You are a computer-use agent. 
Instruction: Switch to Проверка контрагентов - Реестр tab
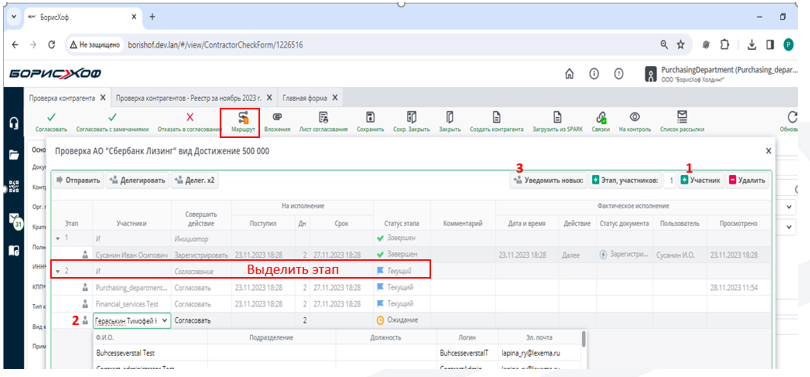tap(189, 98)
